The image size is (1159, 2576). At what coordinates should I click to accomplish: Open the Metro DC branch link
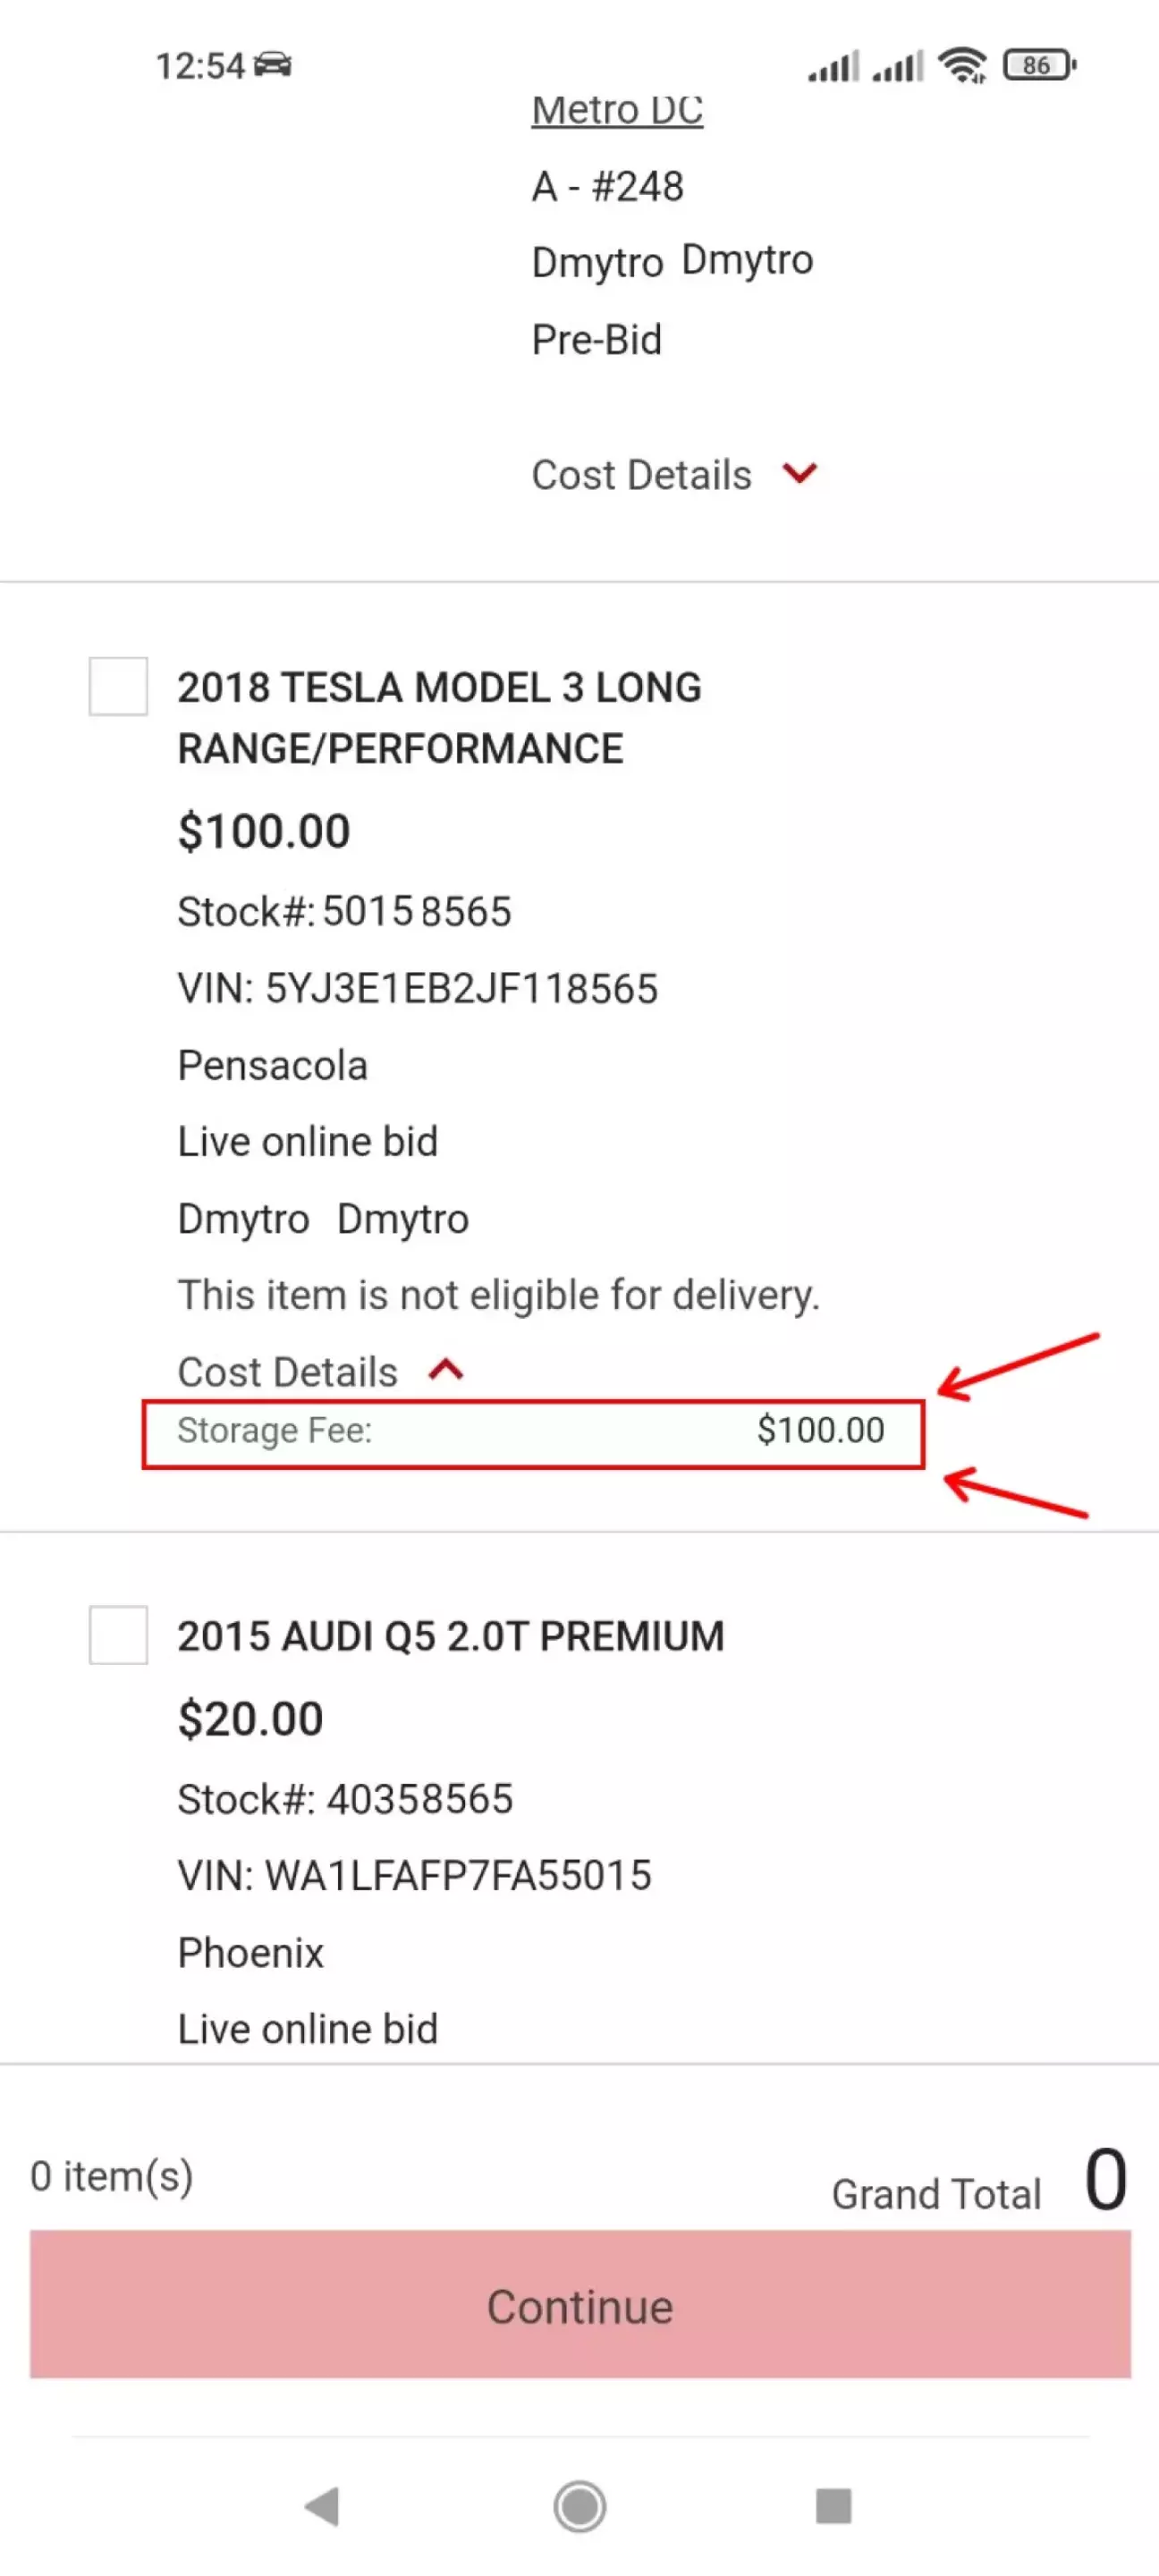point(617,110)
